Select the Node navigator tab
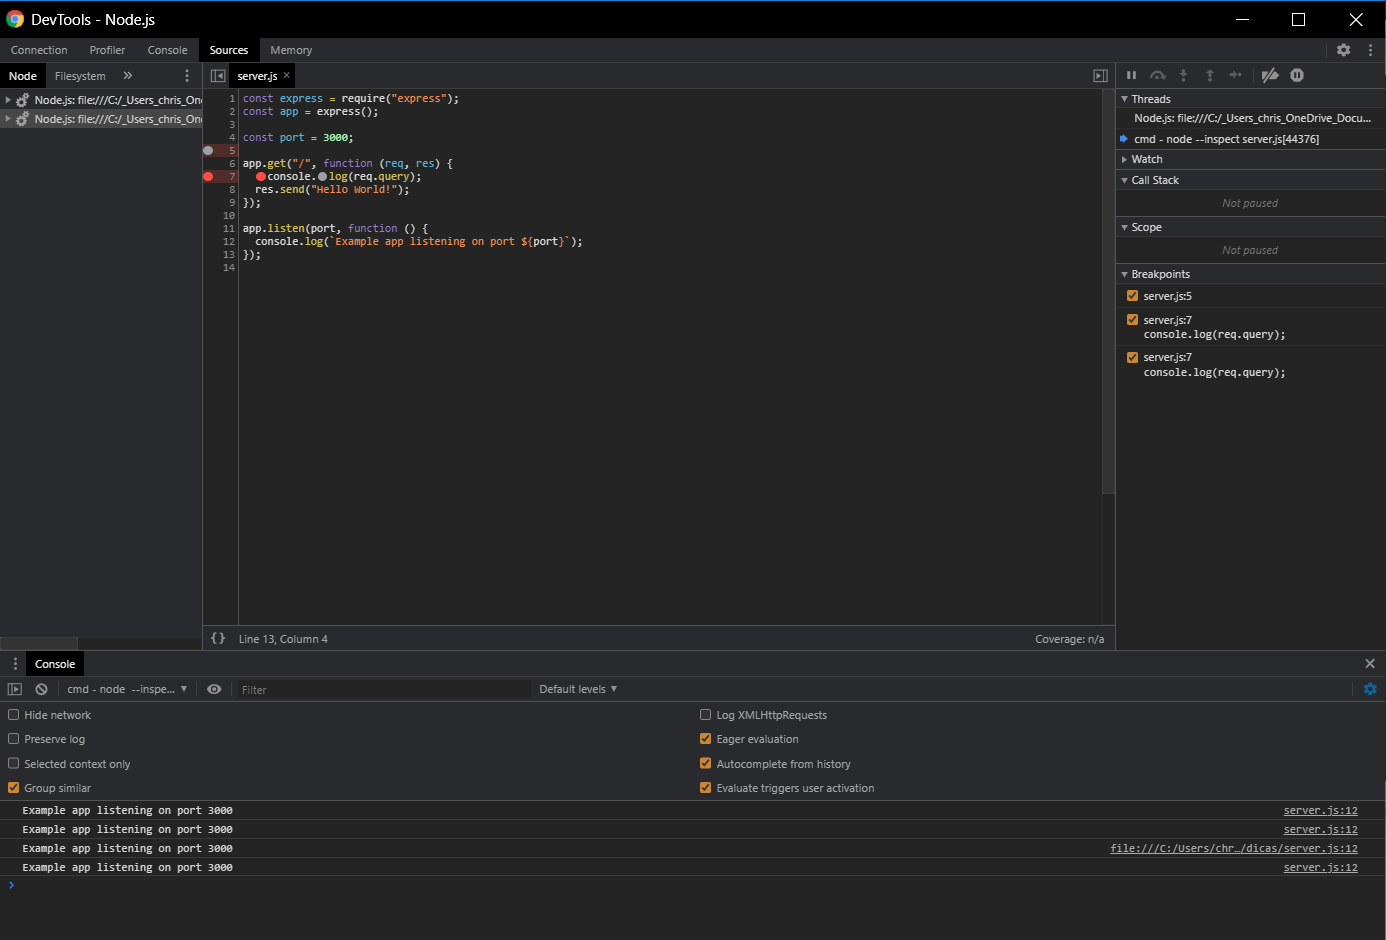This screenshot has width=1386, height=940. pyautogui.click(x=23, y=76)
